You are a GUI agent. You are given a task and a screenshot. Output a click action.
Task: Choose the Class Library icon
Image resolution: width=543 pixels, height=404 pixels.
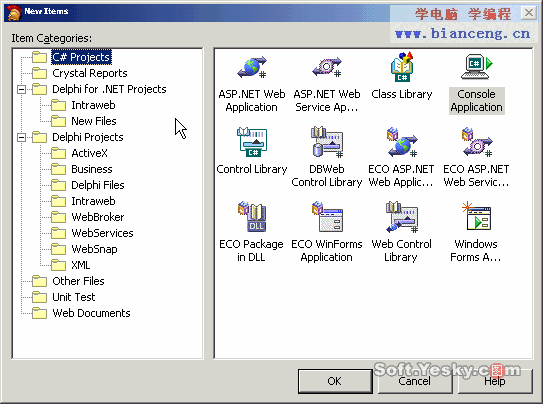click(x=402, y=67)
